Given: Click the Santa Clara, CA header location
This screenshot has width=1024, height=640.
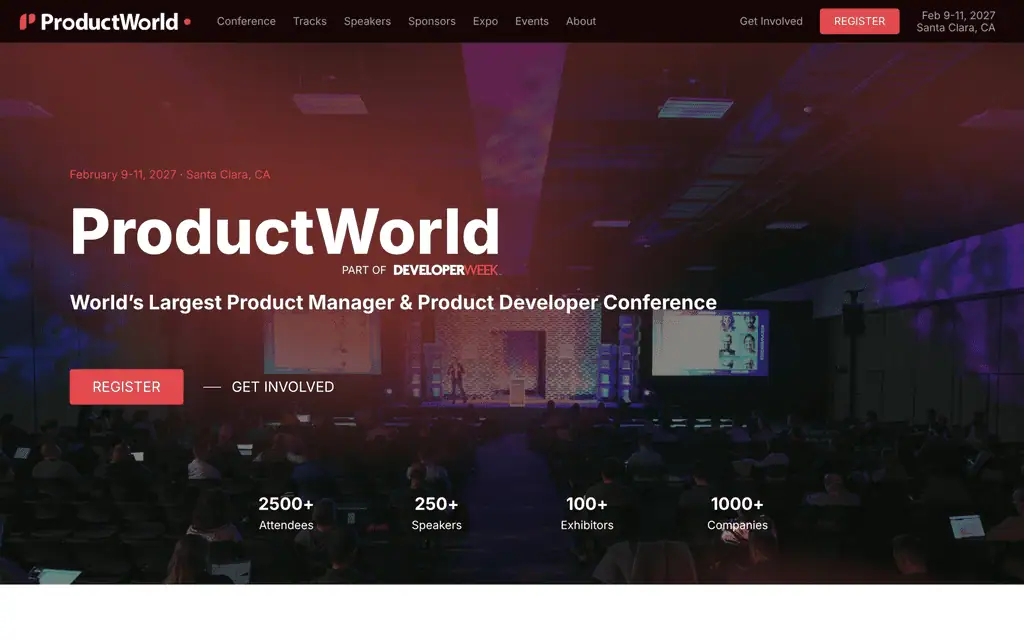Looking at the screenshot, I should 955,27.
